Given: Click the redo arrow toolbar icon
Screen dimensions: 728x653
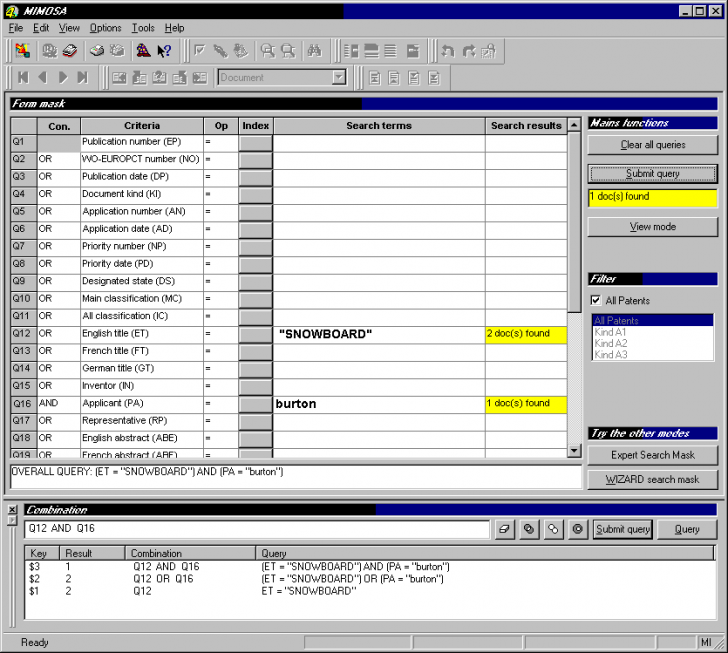Looking at the screenshot, I should [468, 51].
